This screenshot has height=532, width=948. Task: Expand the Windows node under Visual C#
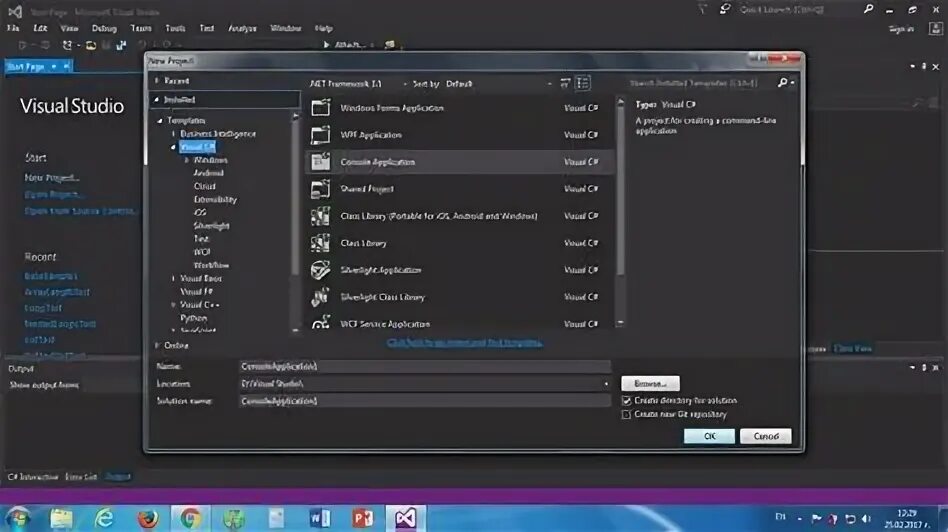click(187, 160)
